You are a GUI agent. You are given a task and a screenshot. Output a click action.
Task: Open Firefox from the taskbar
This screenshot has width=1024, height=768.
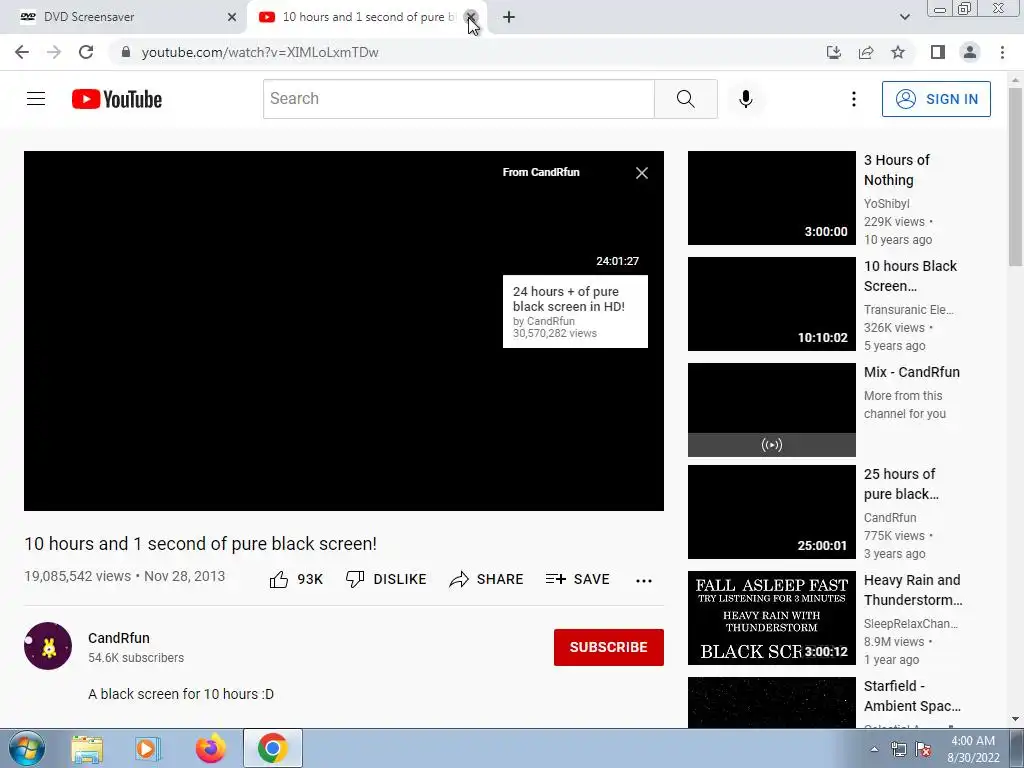pos(210,748)
